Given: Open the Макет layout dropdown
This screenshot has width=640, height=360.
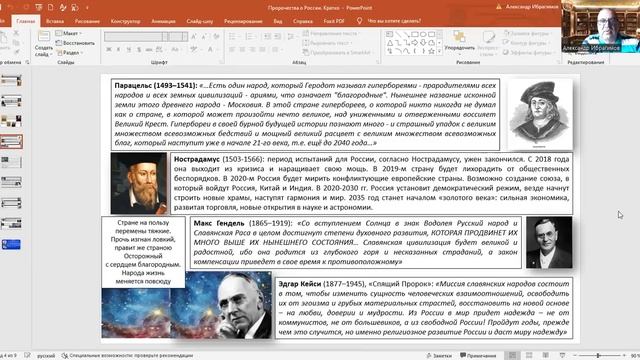Looking at the screenshot, I should click(69, 33).
